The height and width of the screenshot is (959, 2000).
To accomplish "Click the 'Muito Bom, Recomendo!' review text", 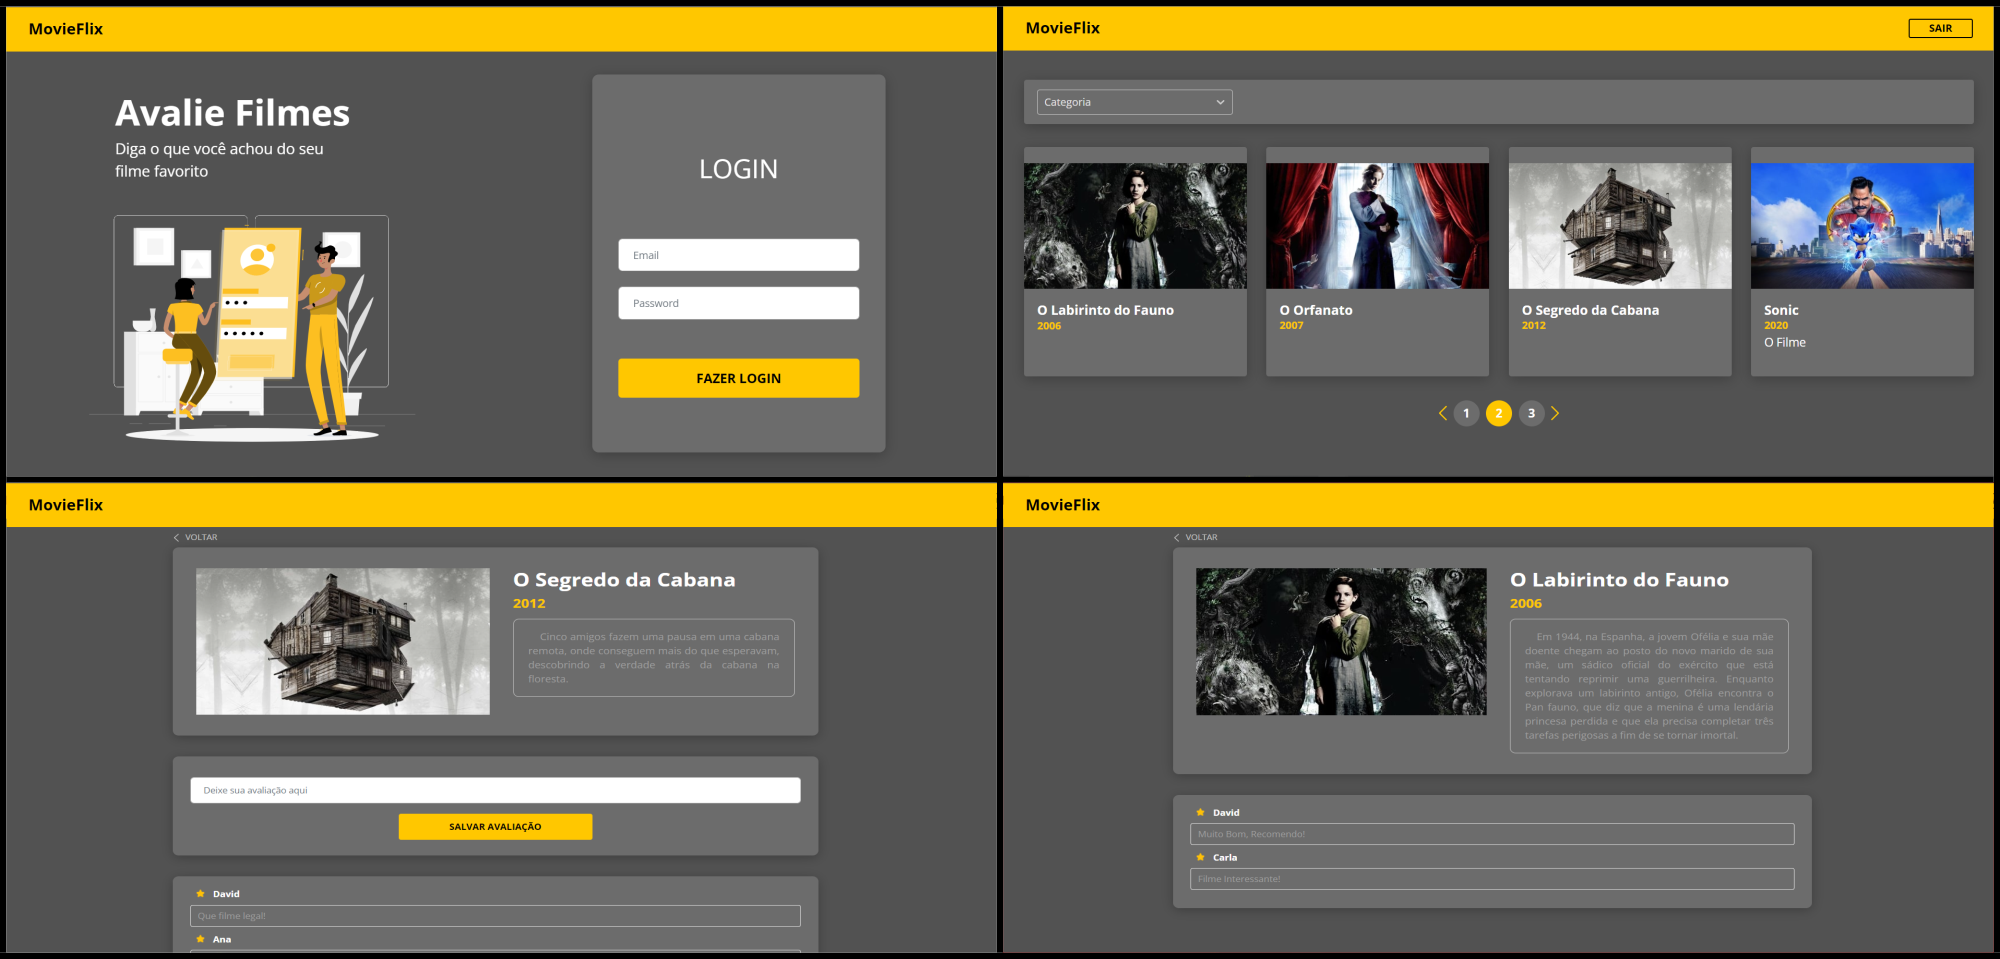I will point(1251,834).
